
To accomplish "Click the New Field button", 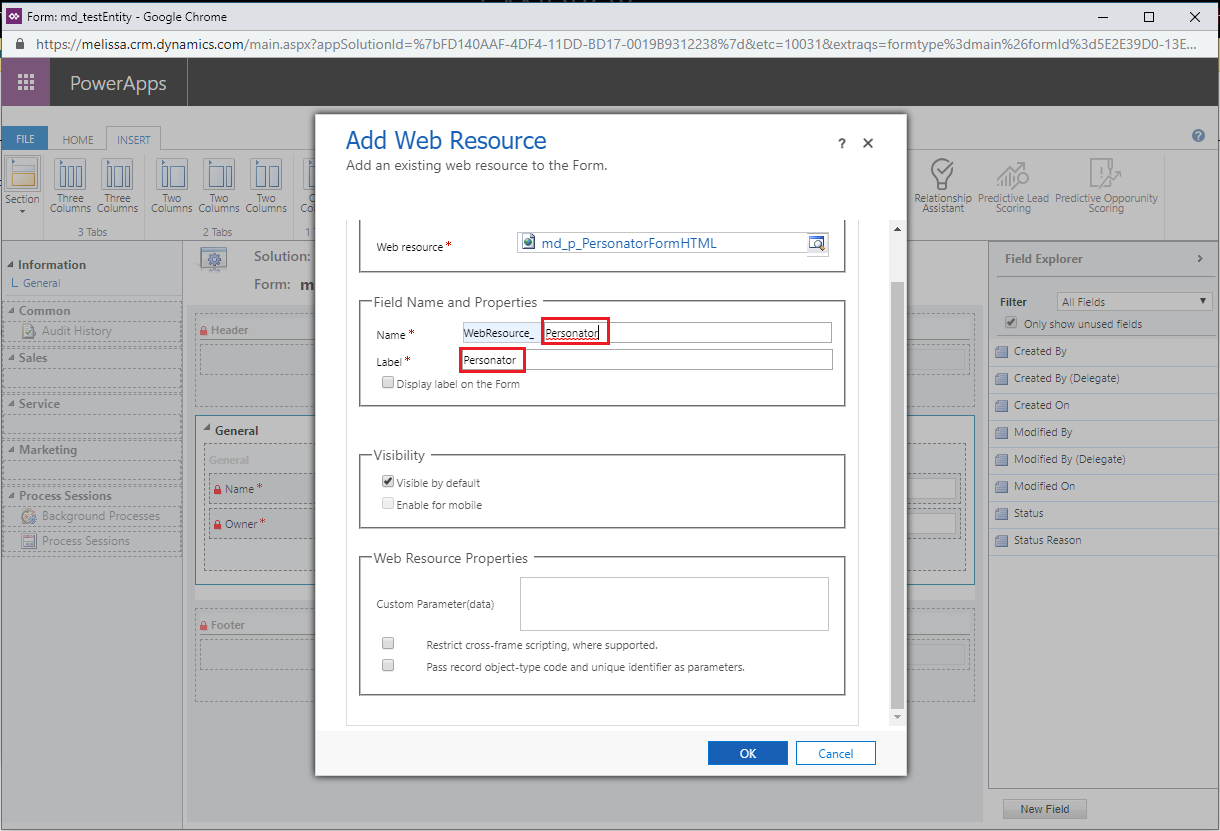I will 1045,809.
